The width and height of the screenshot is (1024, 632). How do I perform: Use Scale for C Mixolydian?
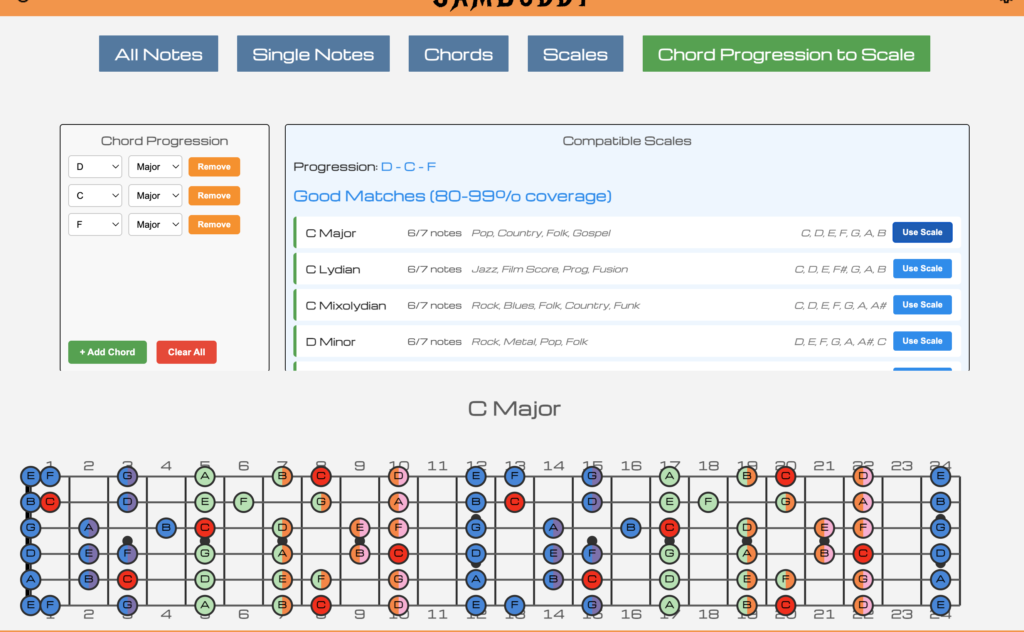point(922,305)
